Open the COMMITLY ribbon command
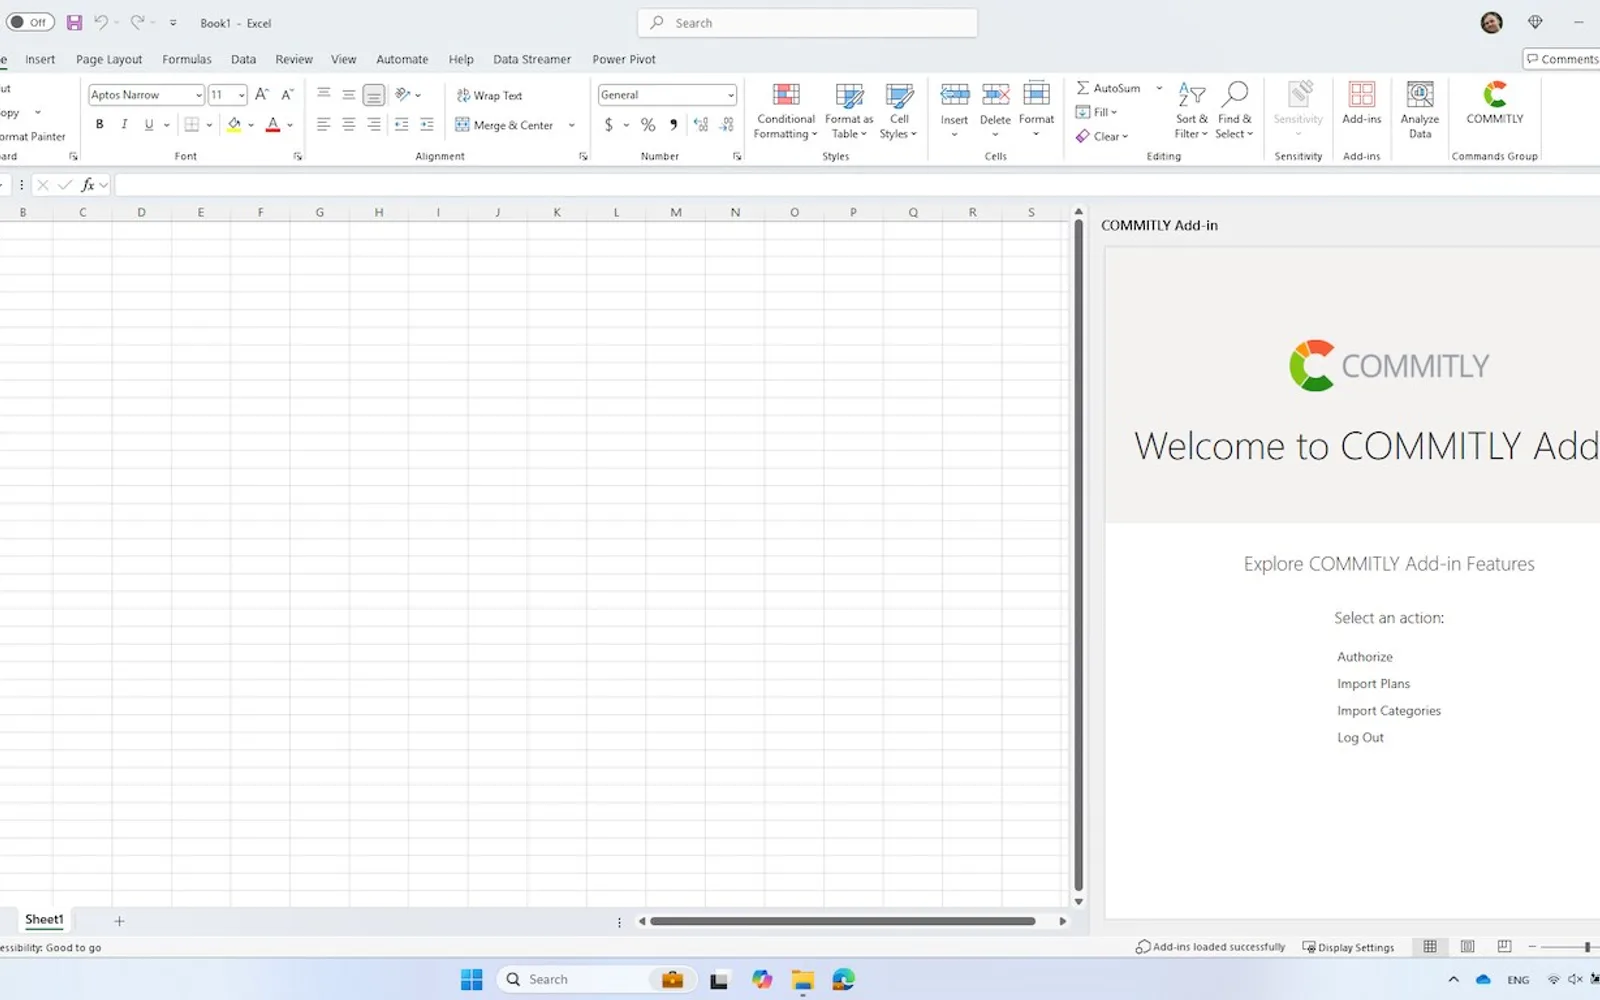The height and width of the screenshot is (1000, 1600). tap(1494, 103)
